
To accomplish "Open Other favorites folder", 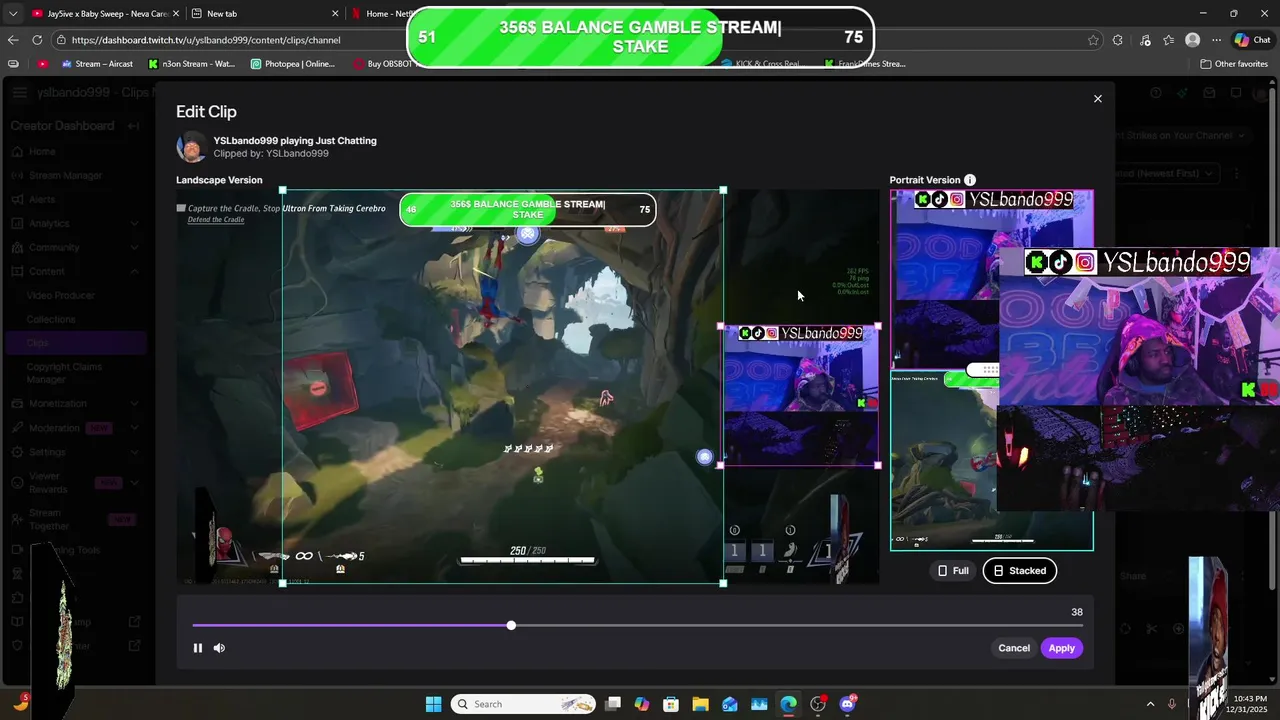I will click(1234, 64).
